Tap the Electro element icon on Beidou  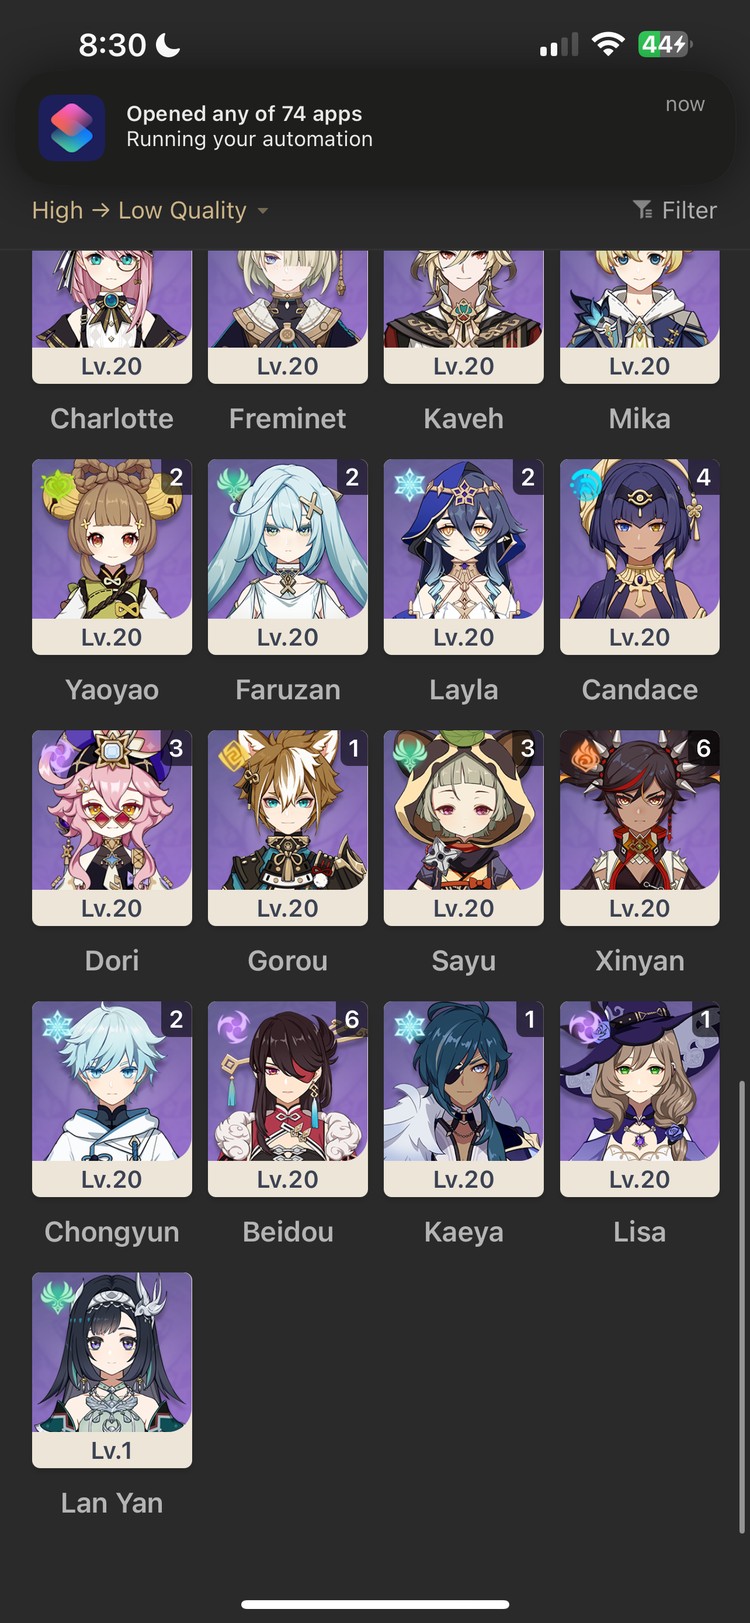click(233, 1027)
